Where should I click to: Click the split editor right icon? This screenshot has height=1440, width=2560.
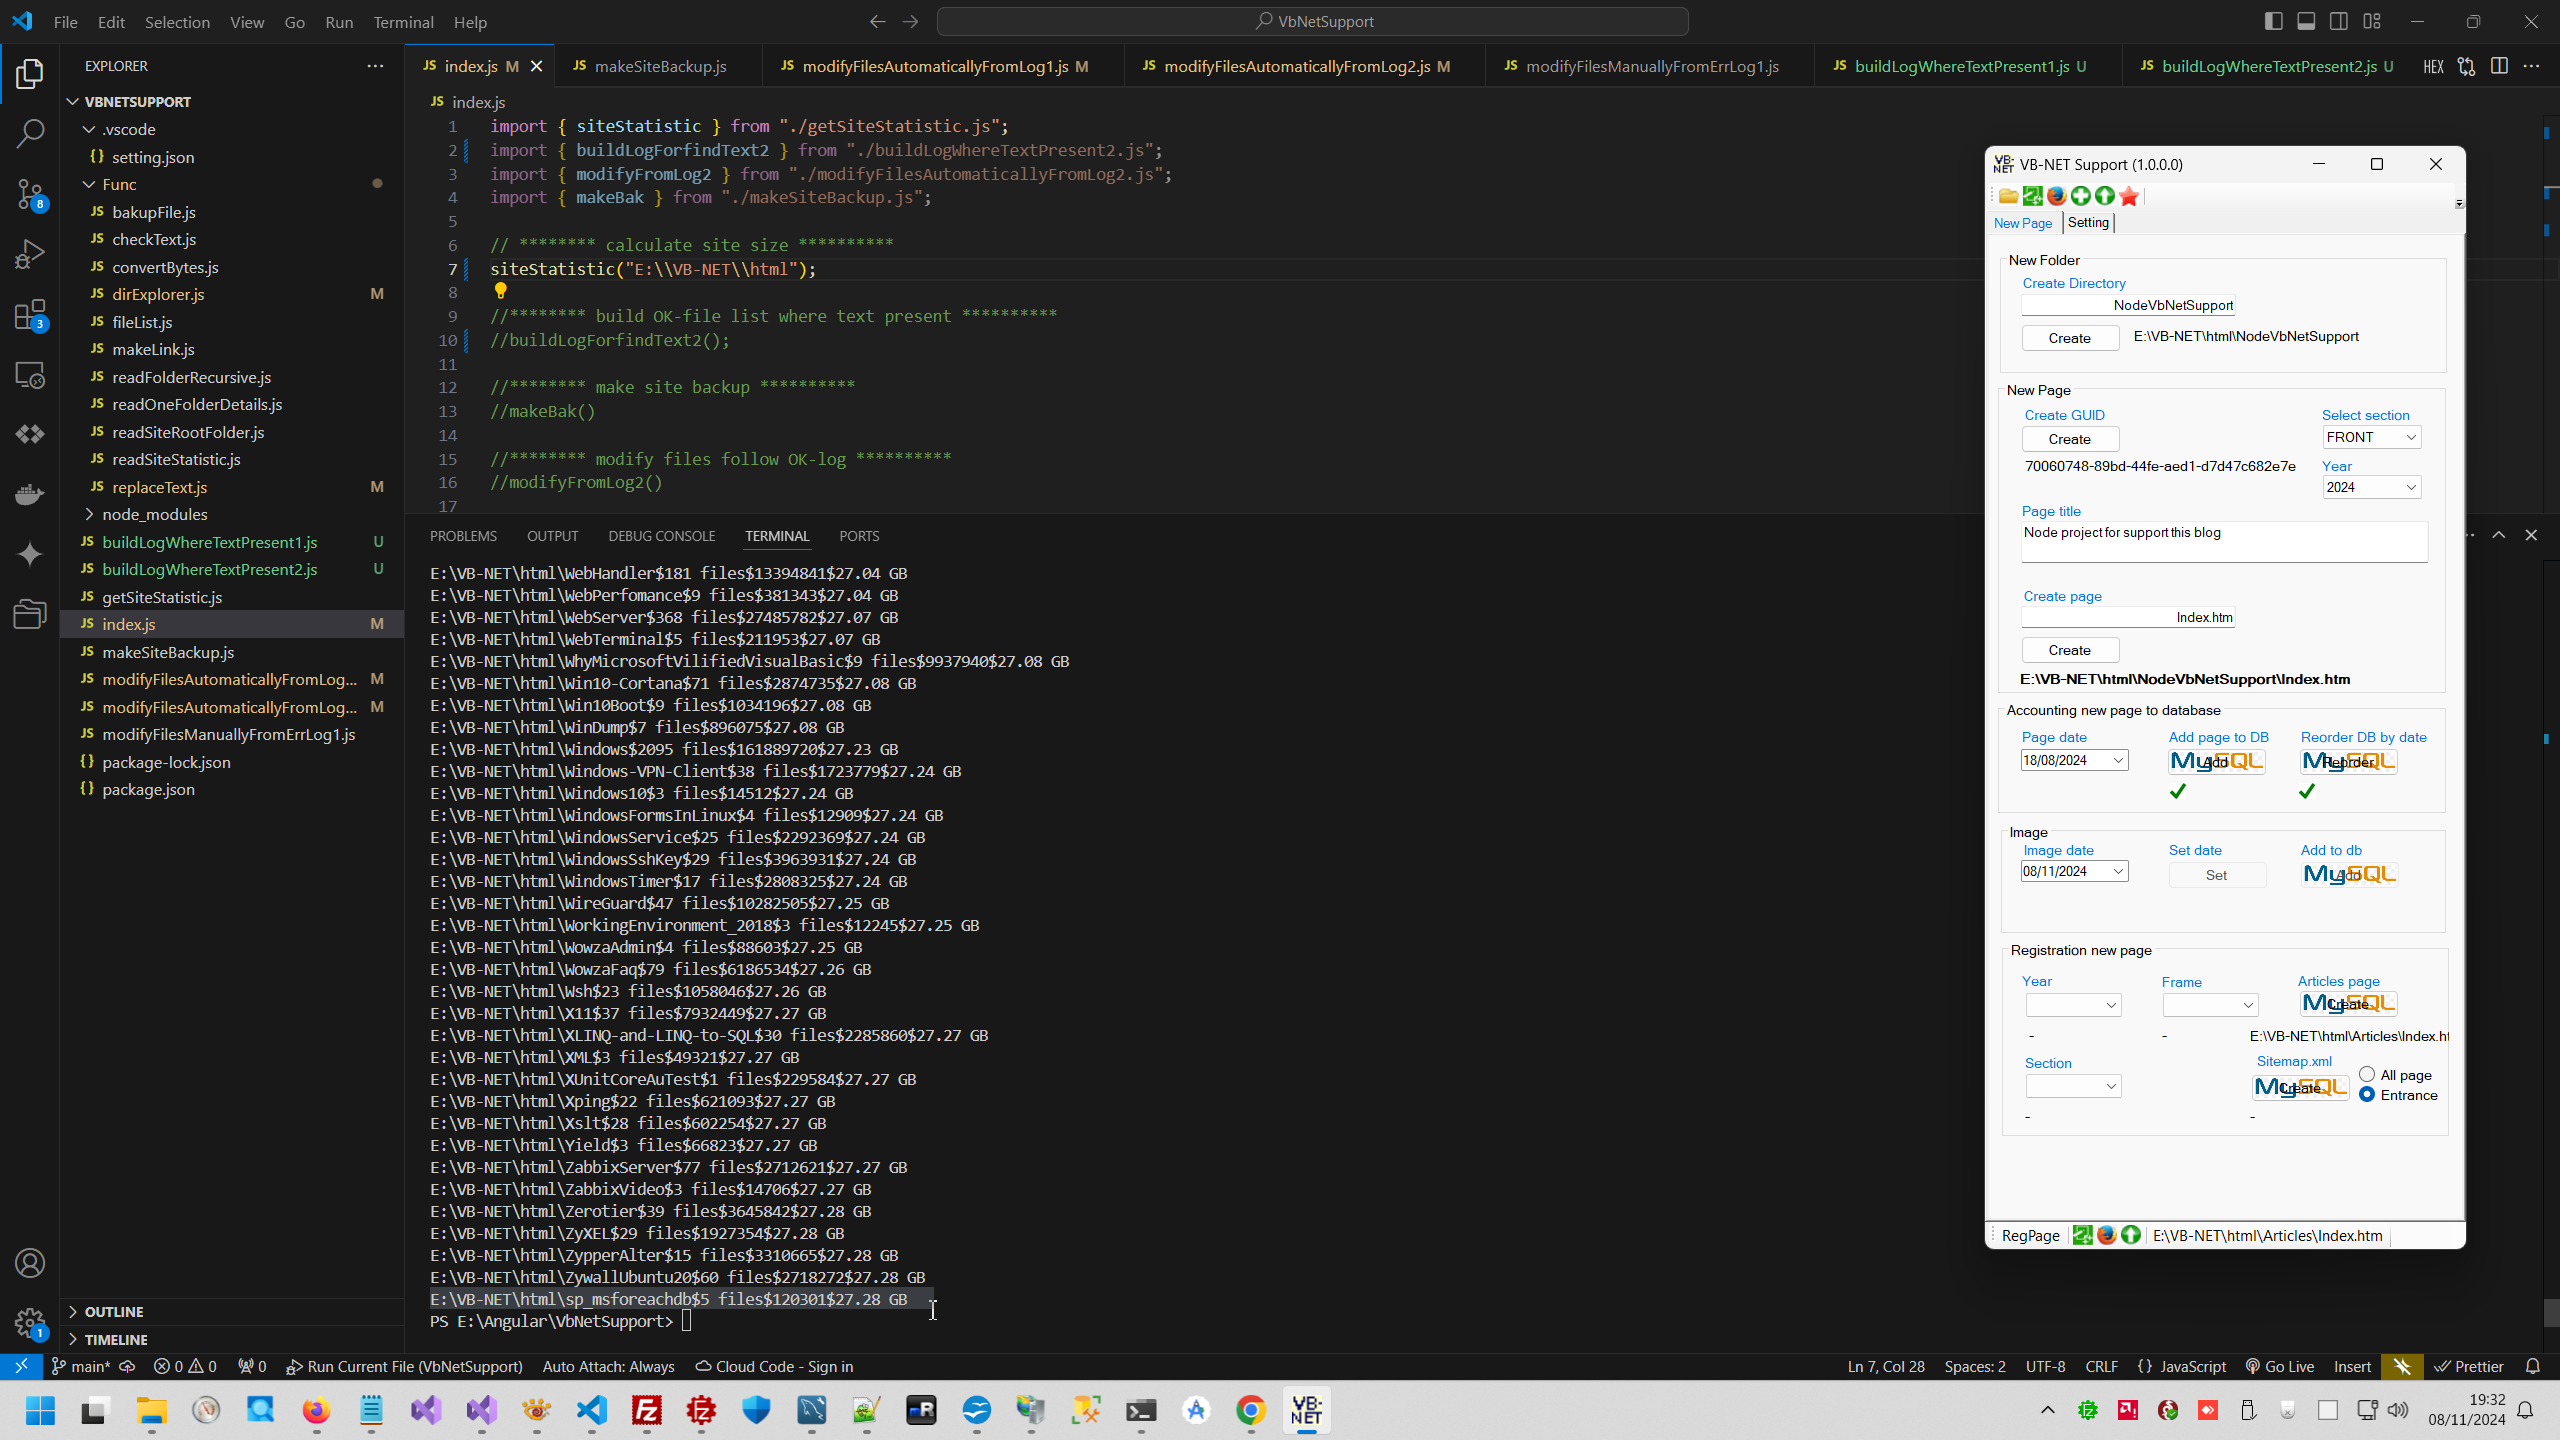pyautogui.click(x=2499, y=66)
